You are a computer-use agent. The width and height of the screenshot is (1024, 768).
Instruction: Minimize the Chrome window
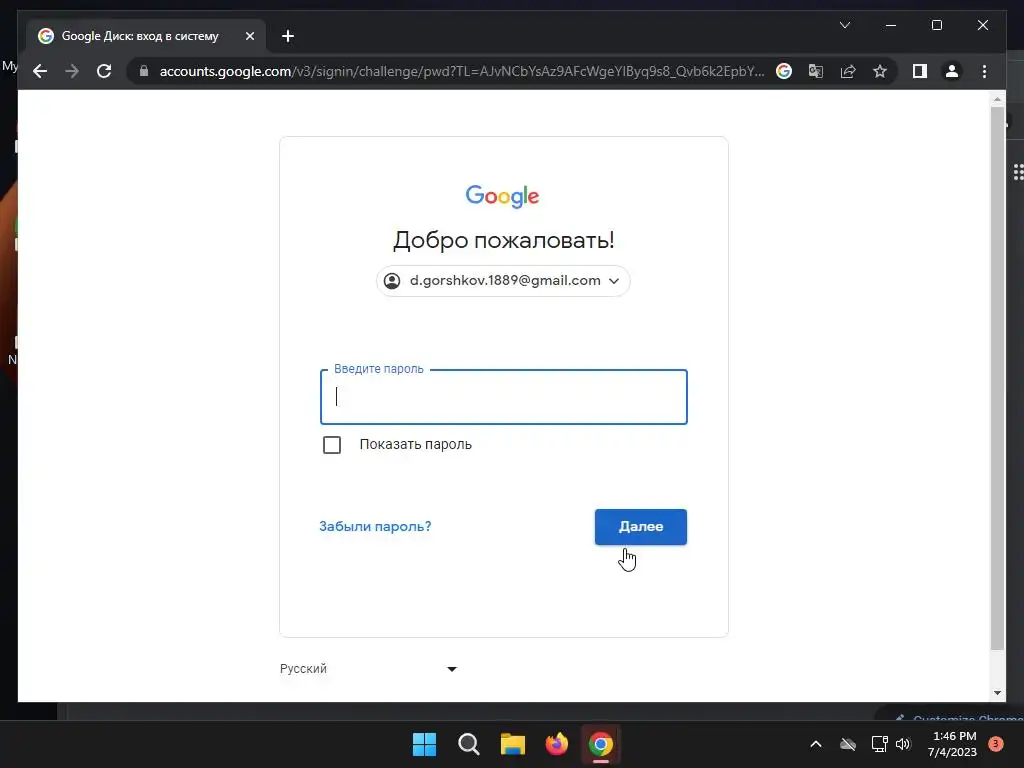pos(891,25)
